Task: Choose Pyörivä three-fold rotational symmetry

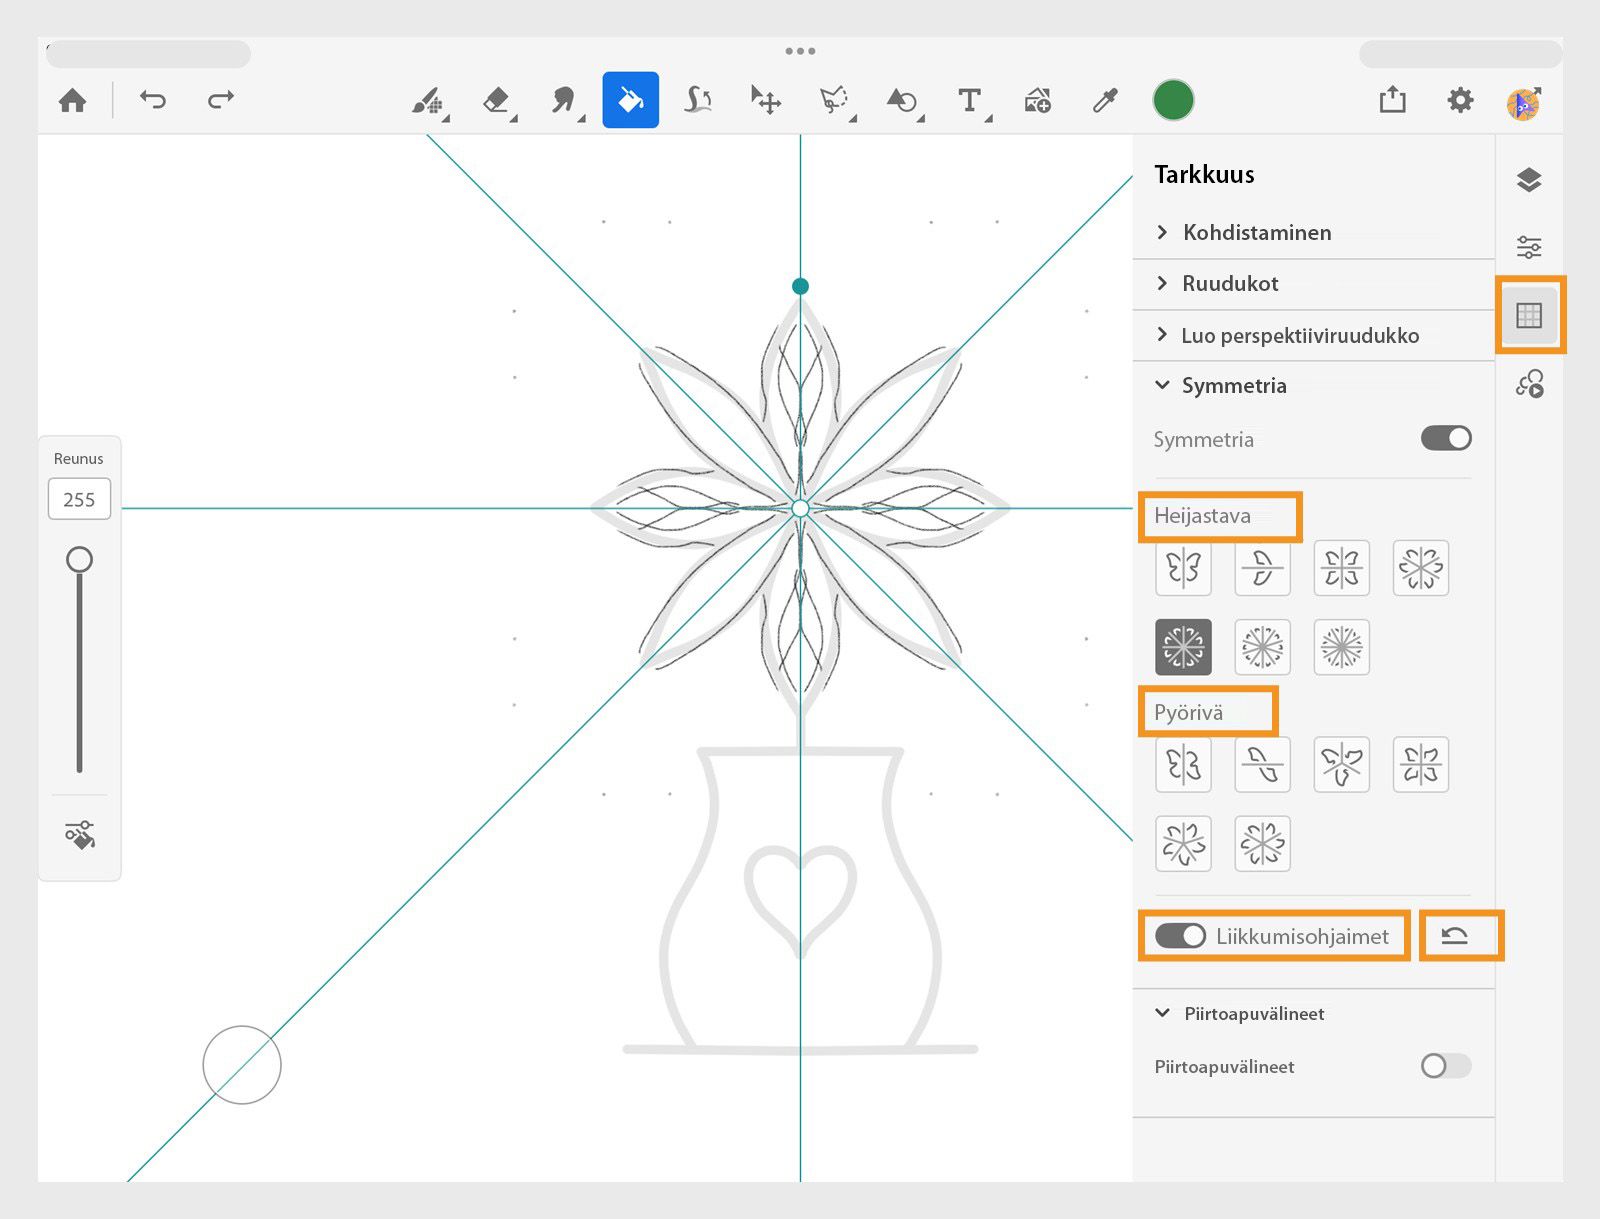Action: point(1341,765)
